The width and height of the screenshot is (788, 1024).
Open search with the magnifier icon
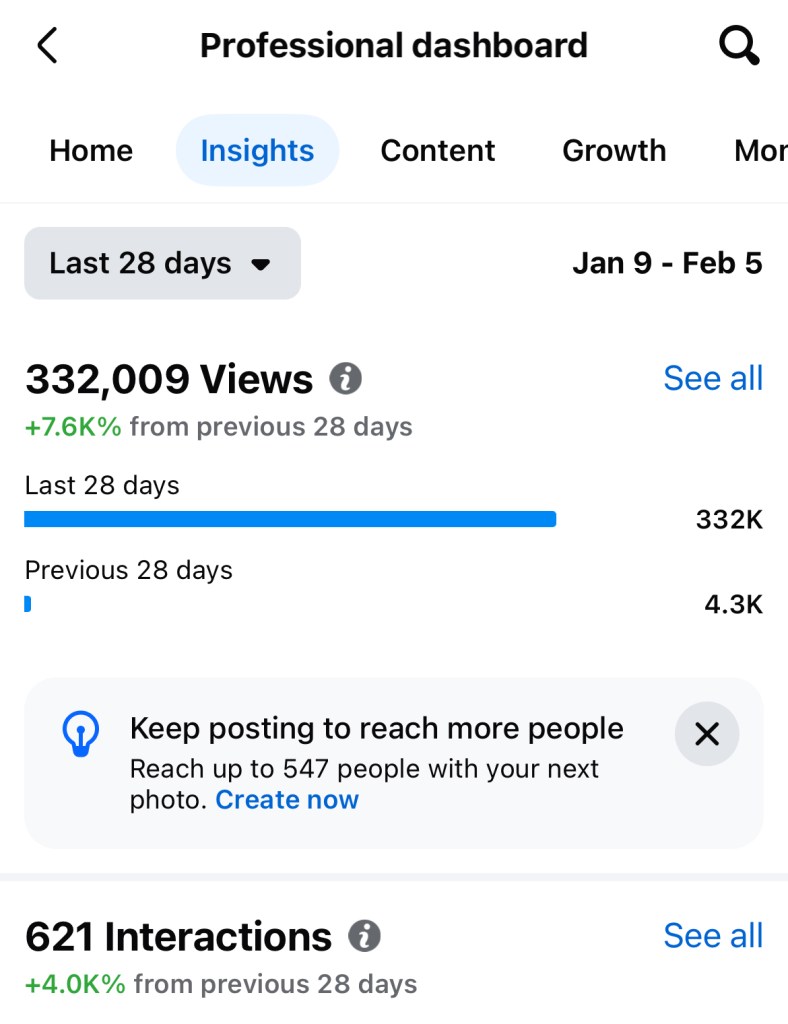click(739, 46)
